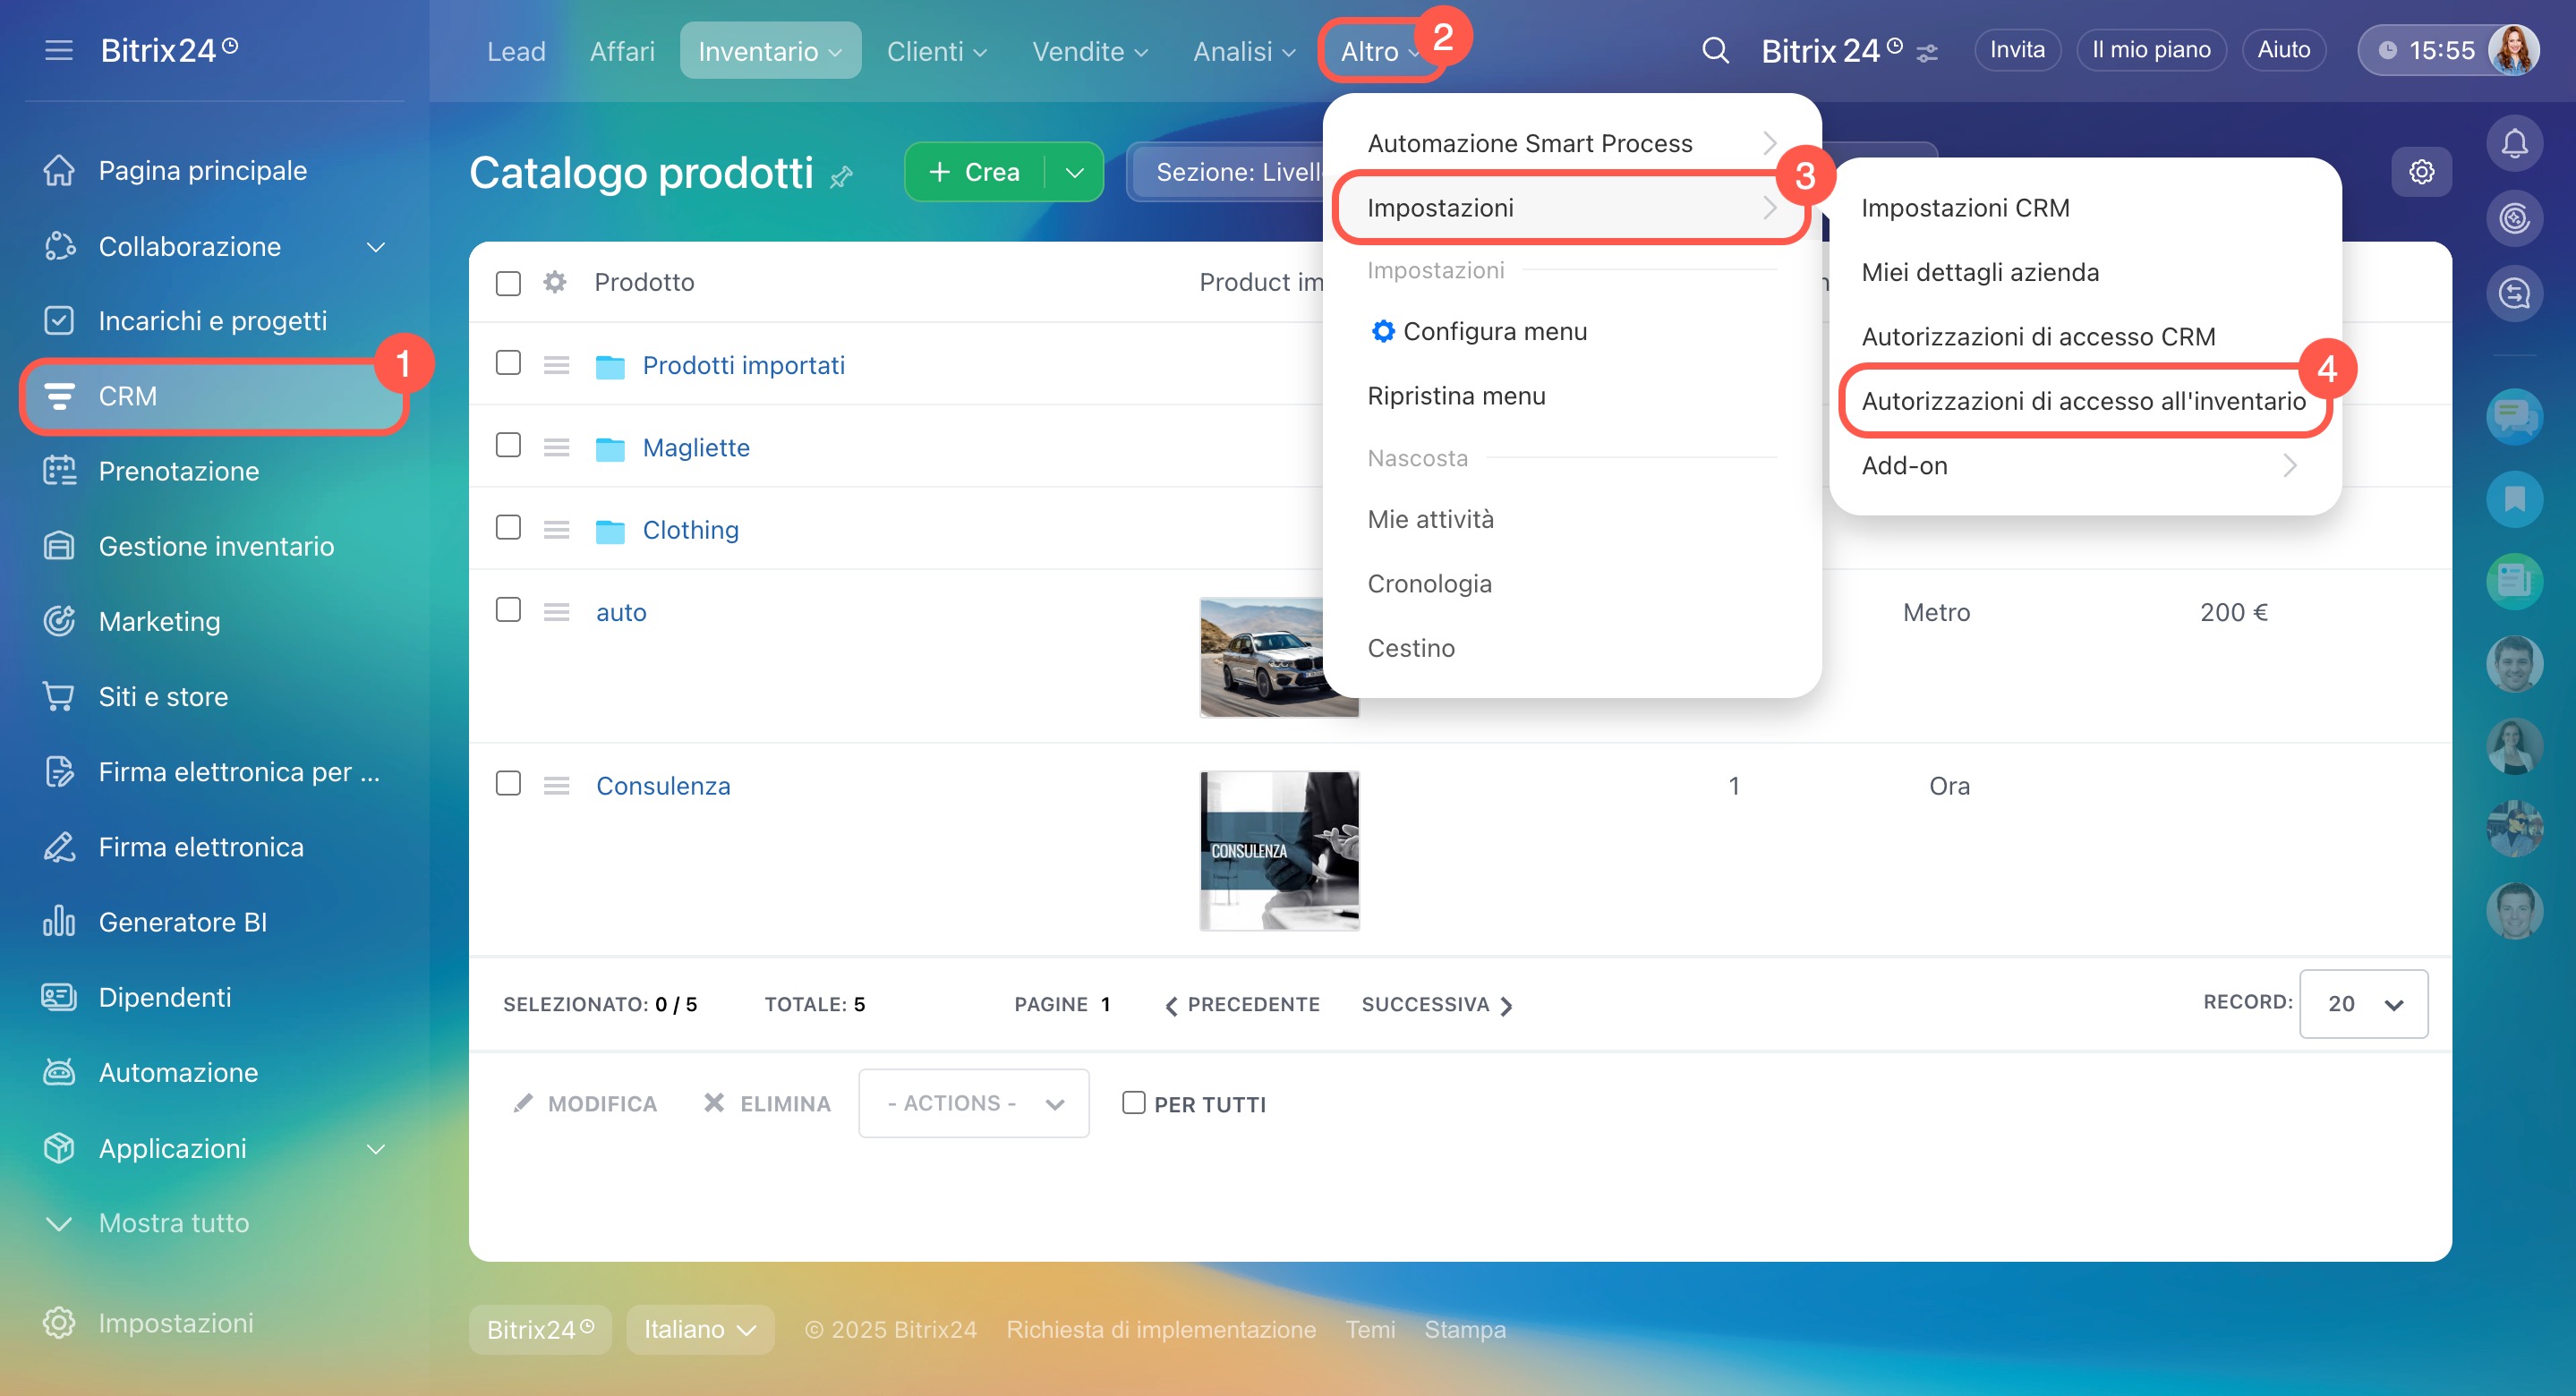
Task: Click the grid column settings gear
Action: 555,282
